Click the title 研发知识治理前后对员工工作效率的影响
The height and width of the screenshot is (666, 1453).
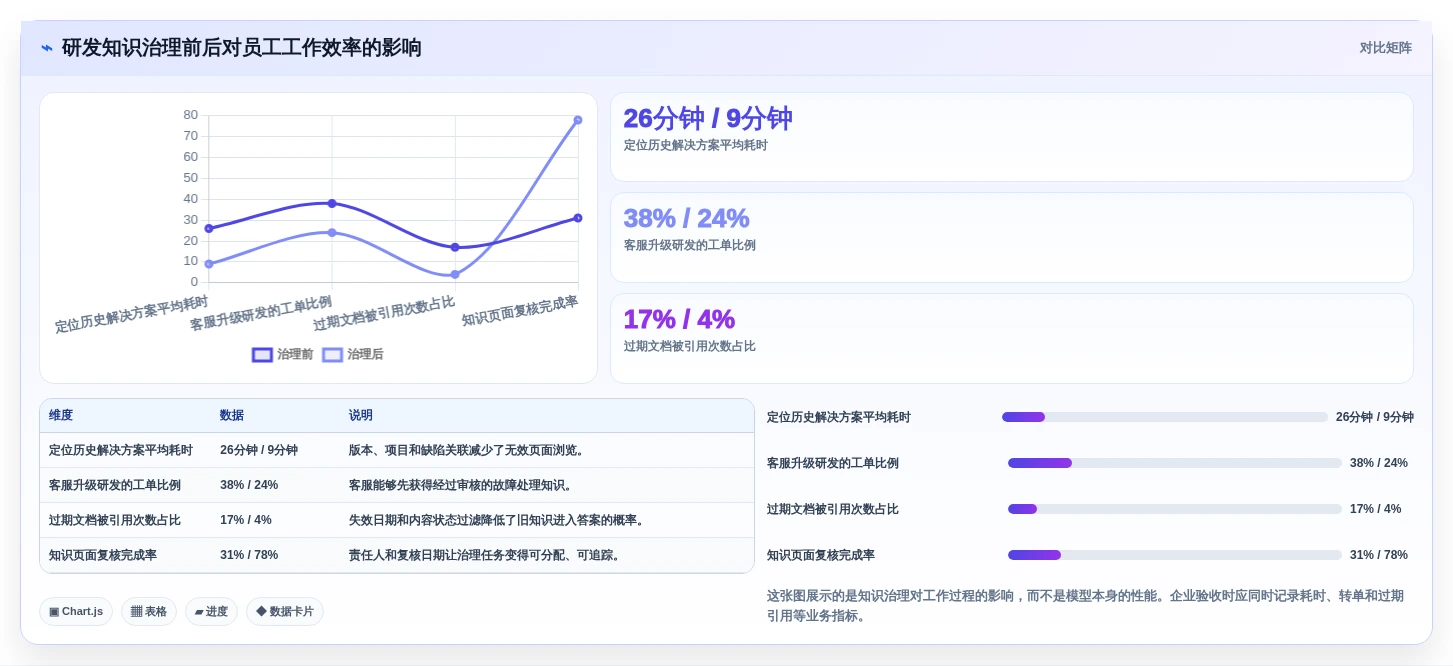[242, 48]
